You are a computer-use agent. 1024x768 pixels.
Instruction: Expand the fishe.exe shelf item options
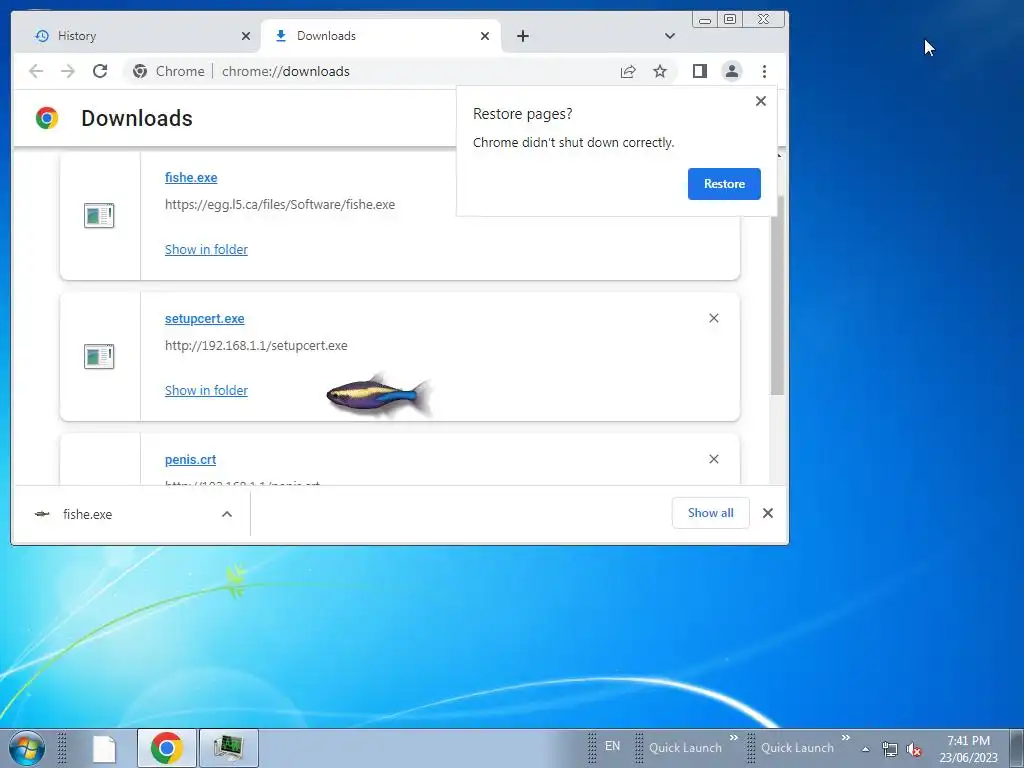coord(227,514)
